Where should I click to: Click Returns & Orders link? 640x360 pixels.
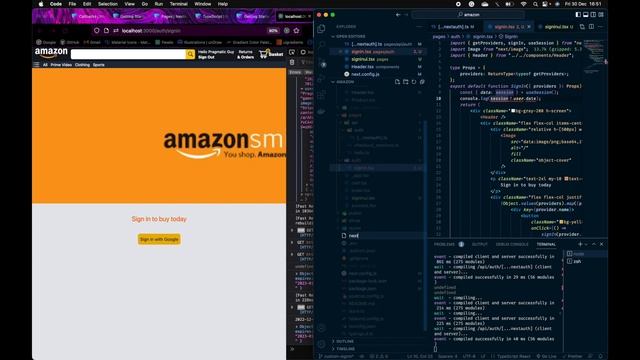point(245,55)
